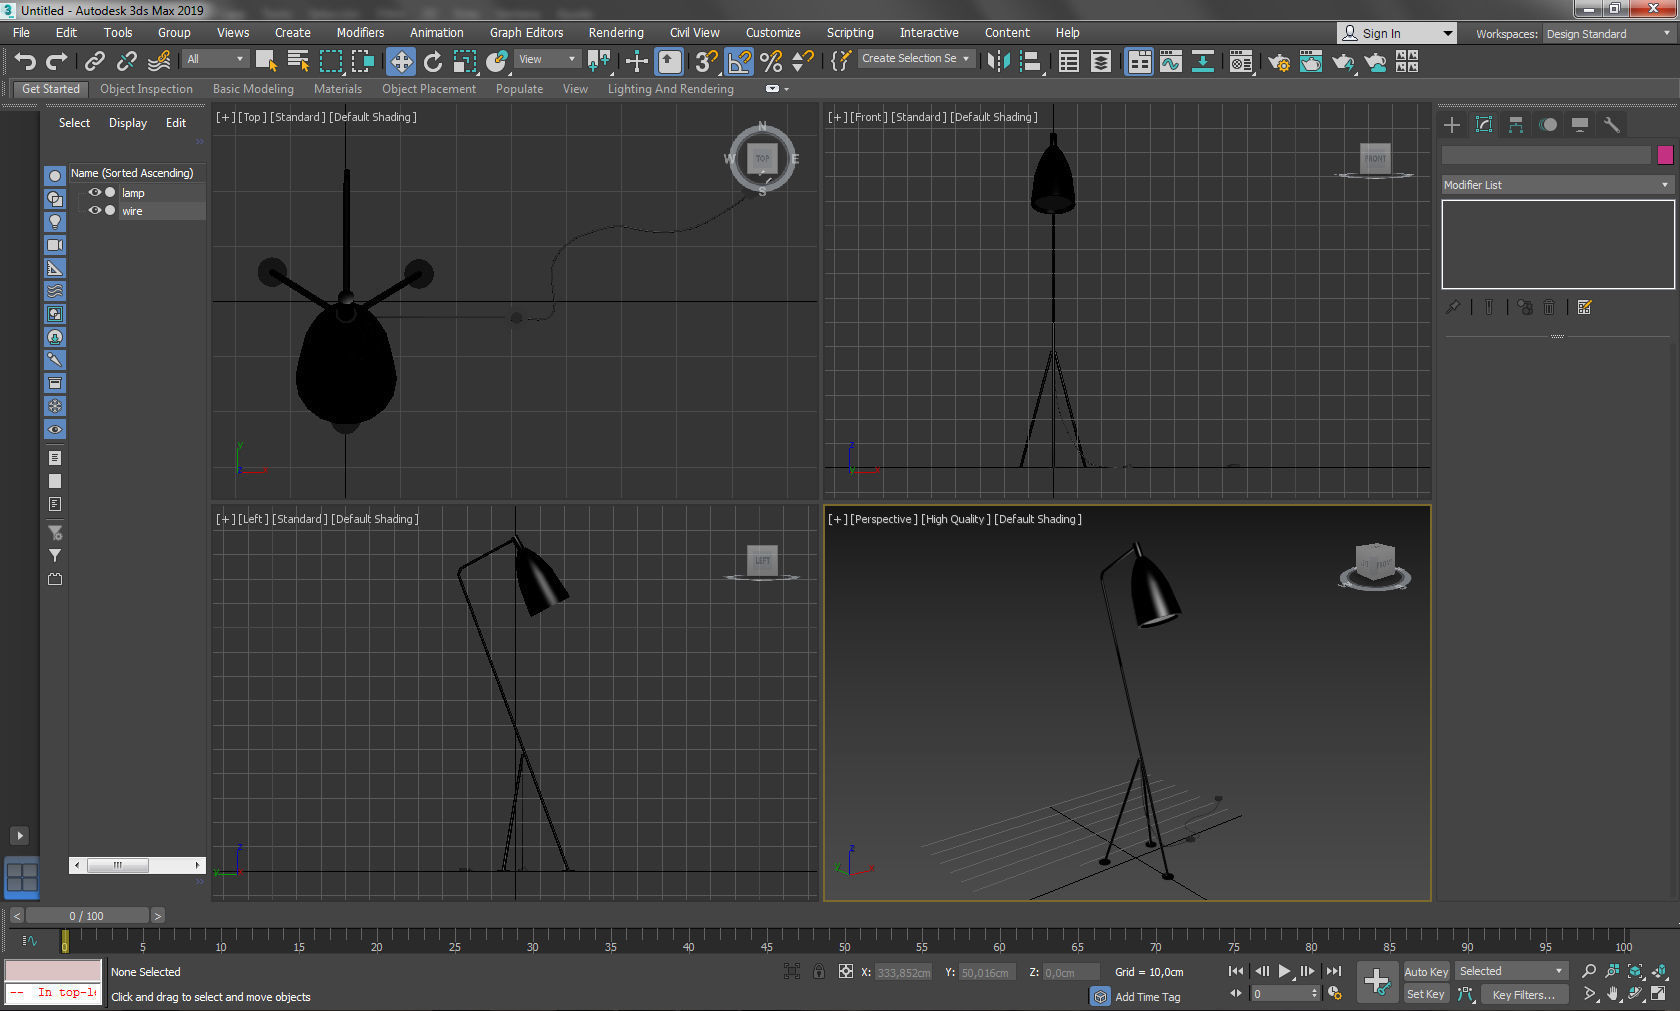Image resolution: width=1680 pixels, height=1011 pixels.
Task: Click Add Time Tag
Action: click(1147, 997)
